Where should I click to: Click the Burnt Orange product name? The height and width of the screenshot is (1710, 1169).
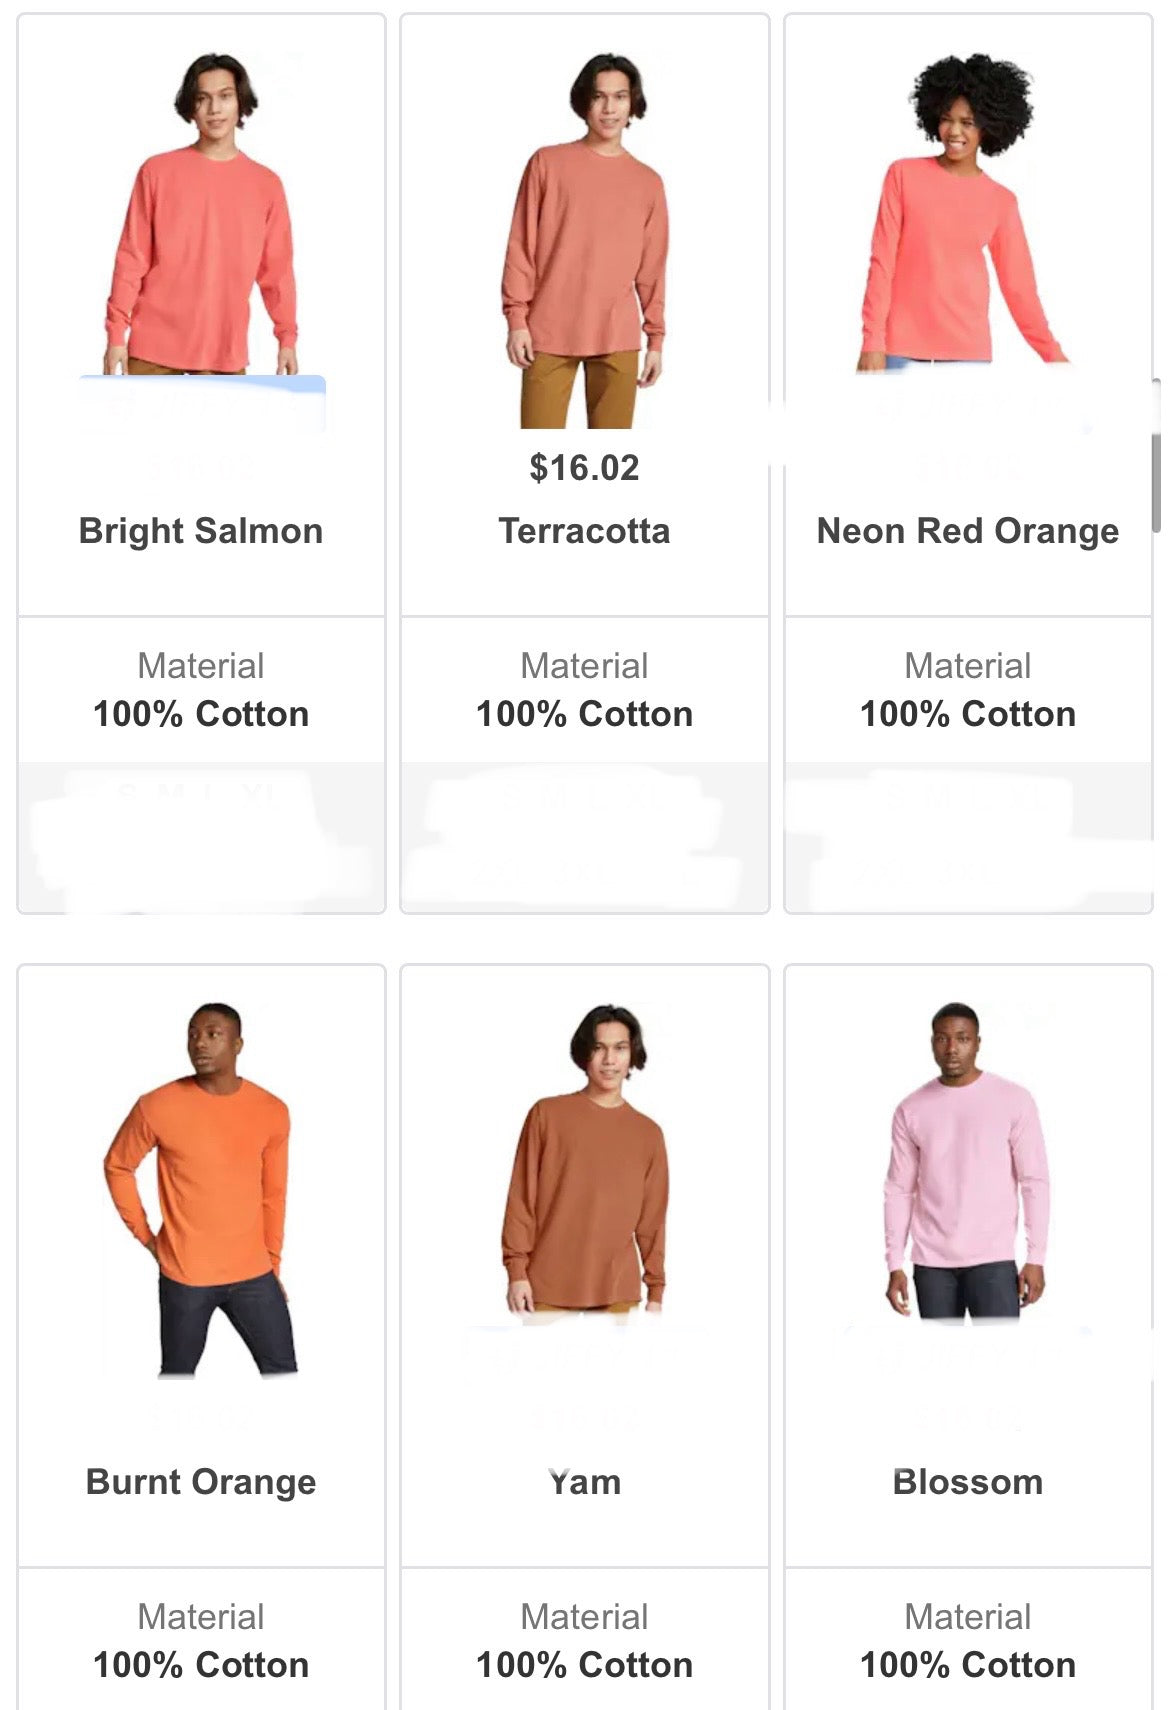point(201,1482)
